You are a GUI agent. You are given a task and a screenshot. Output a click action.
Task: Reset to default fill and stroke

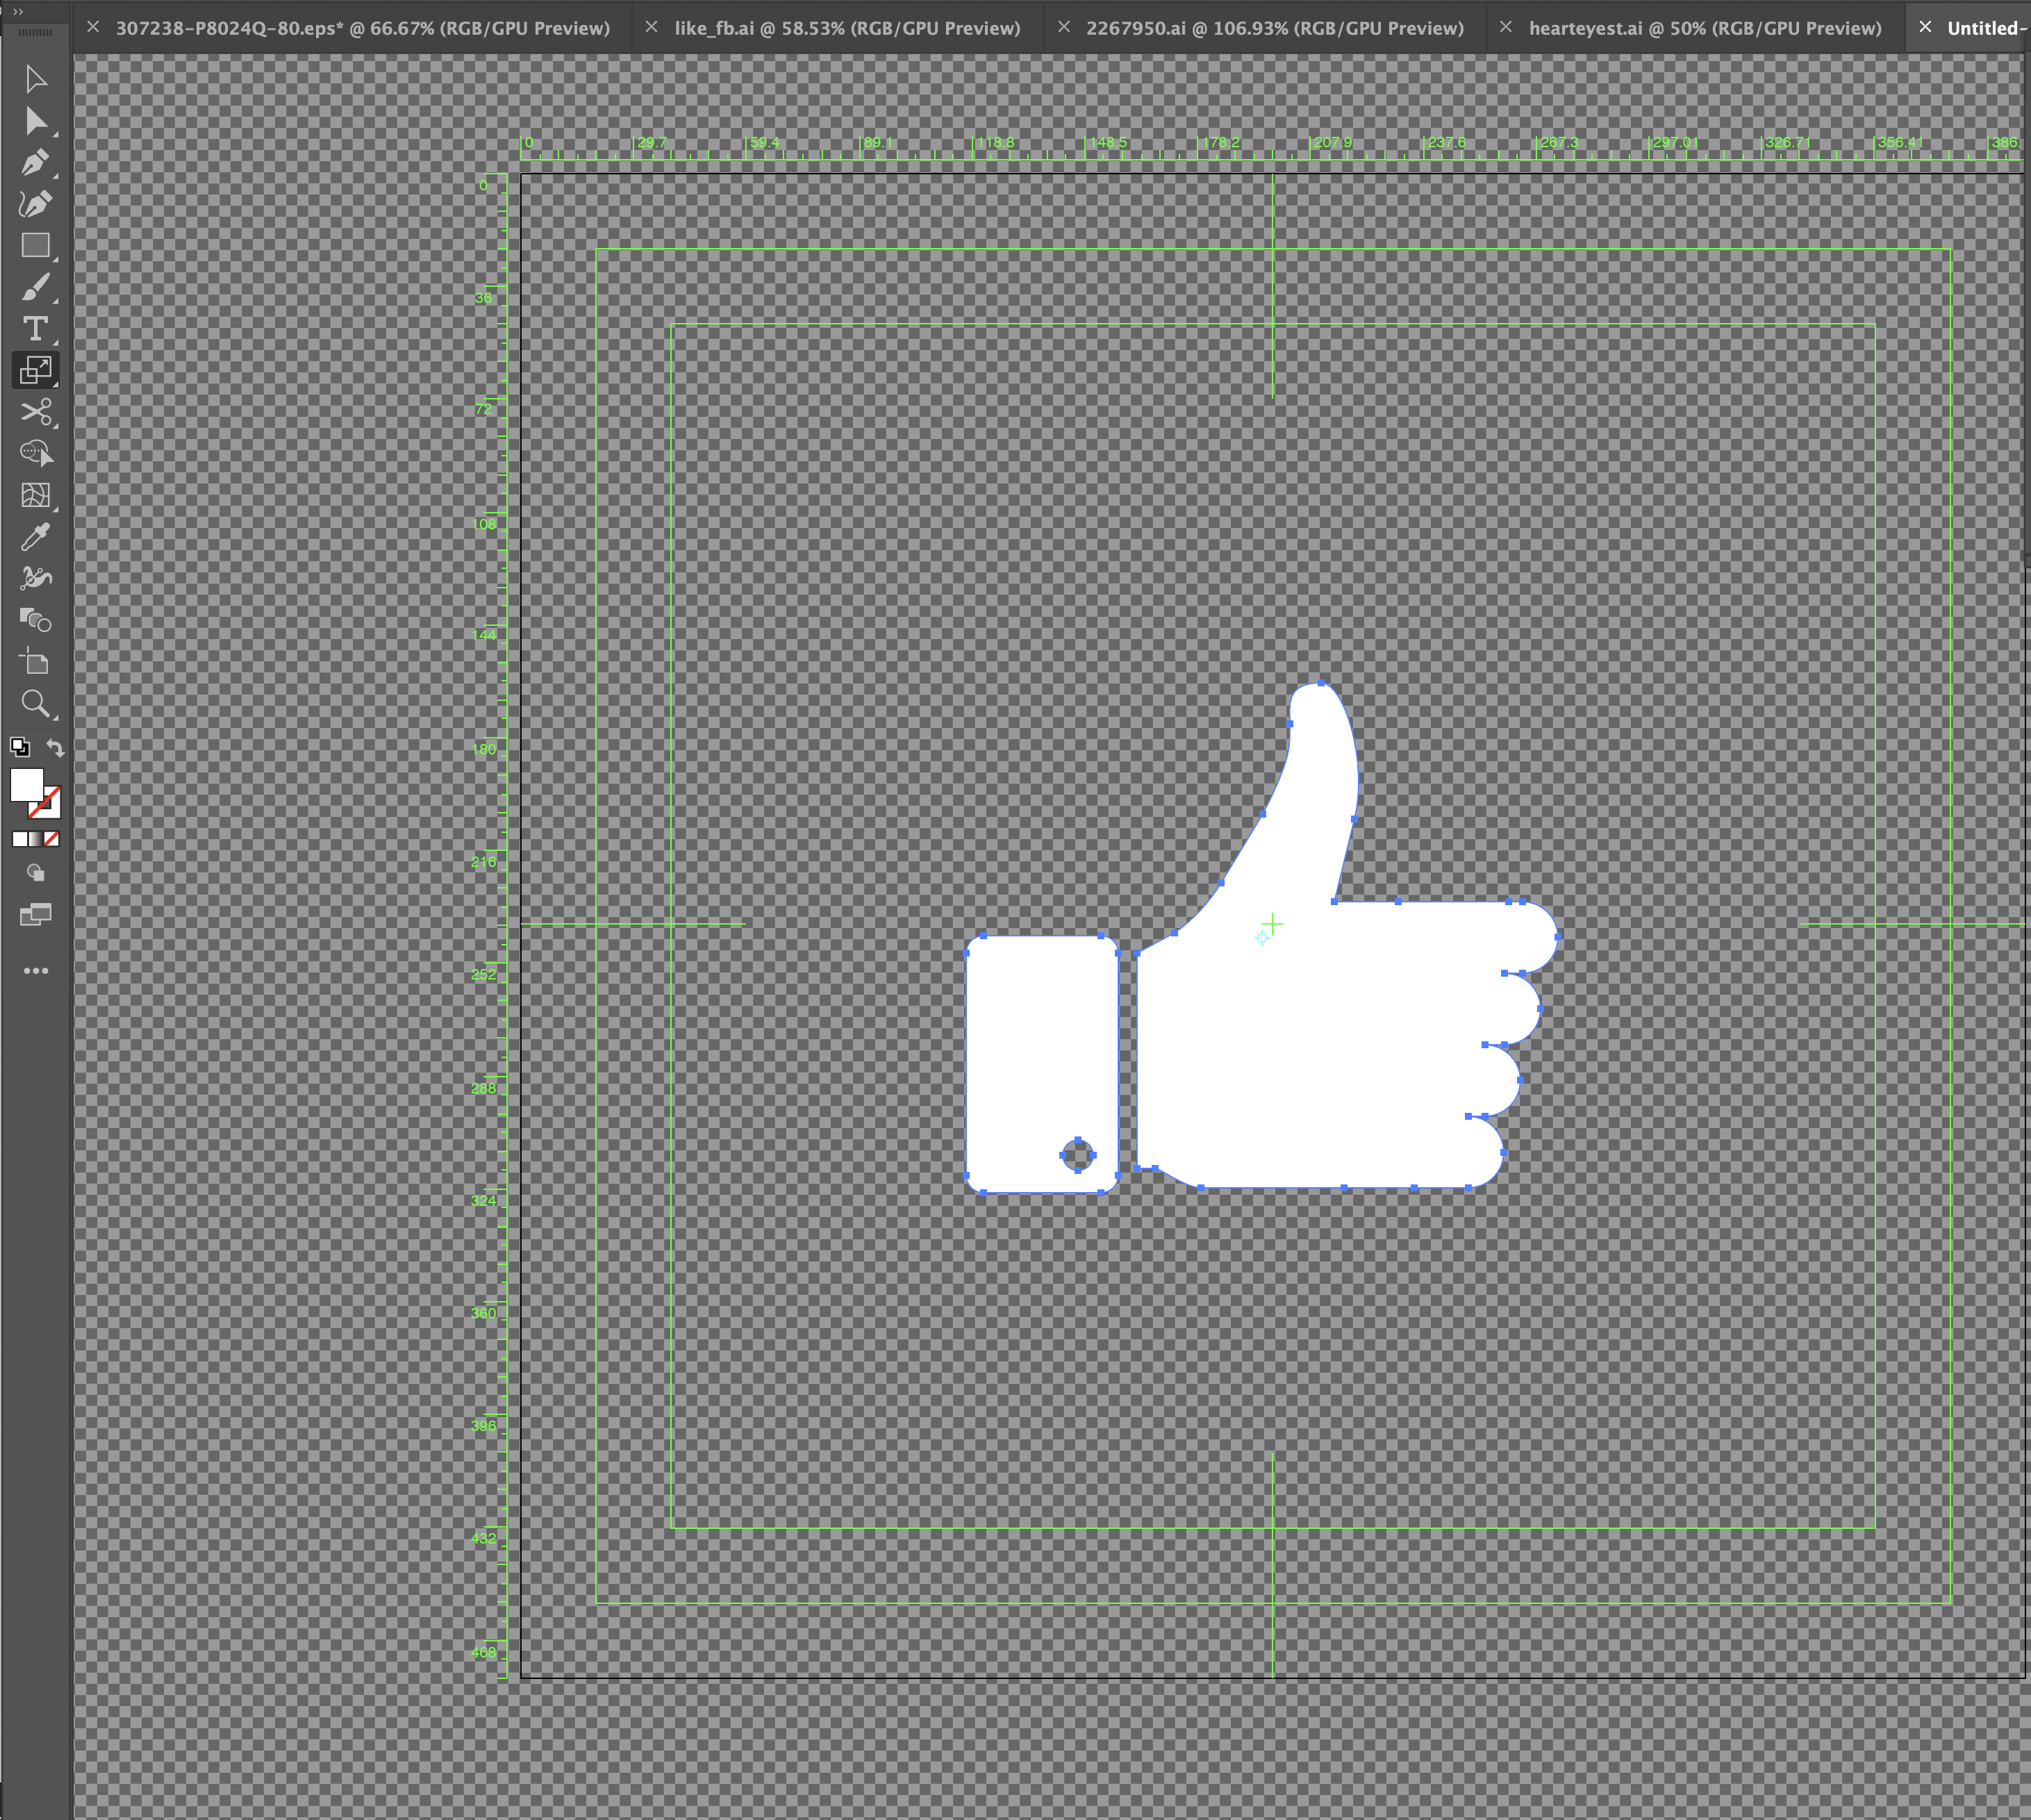point(20,748)
